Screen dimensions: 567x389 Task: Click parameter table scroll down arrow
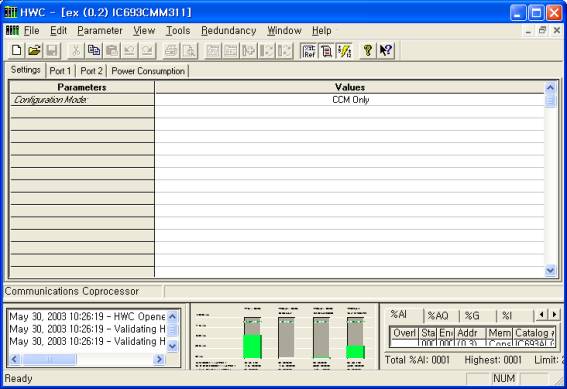(550, 270)
